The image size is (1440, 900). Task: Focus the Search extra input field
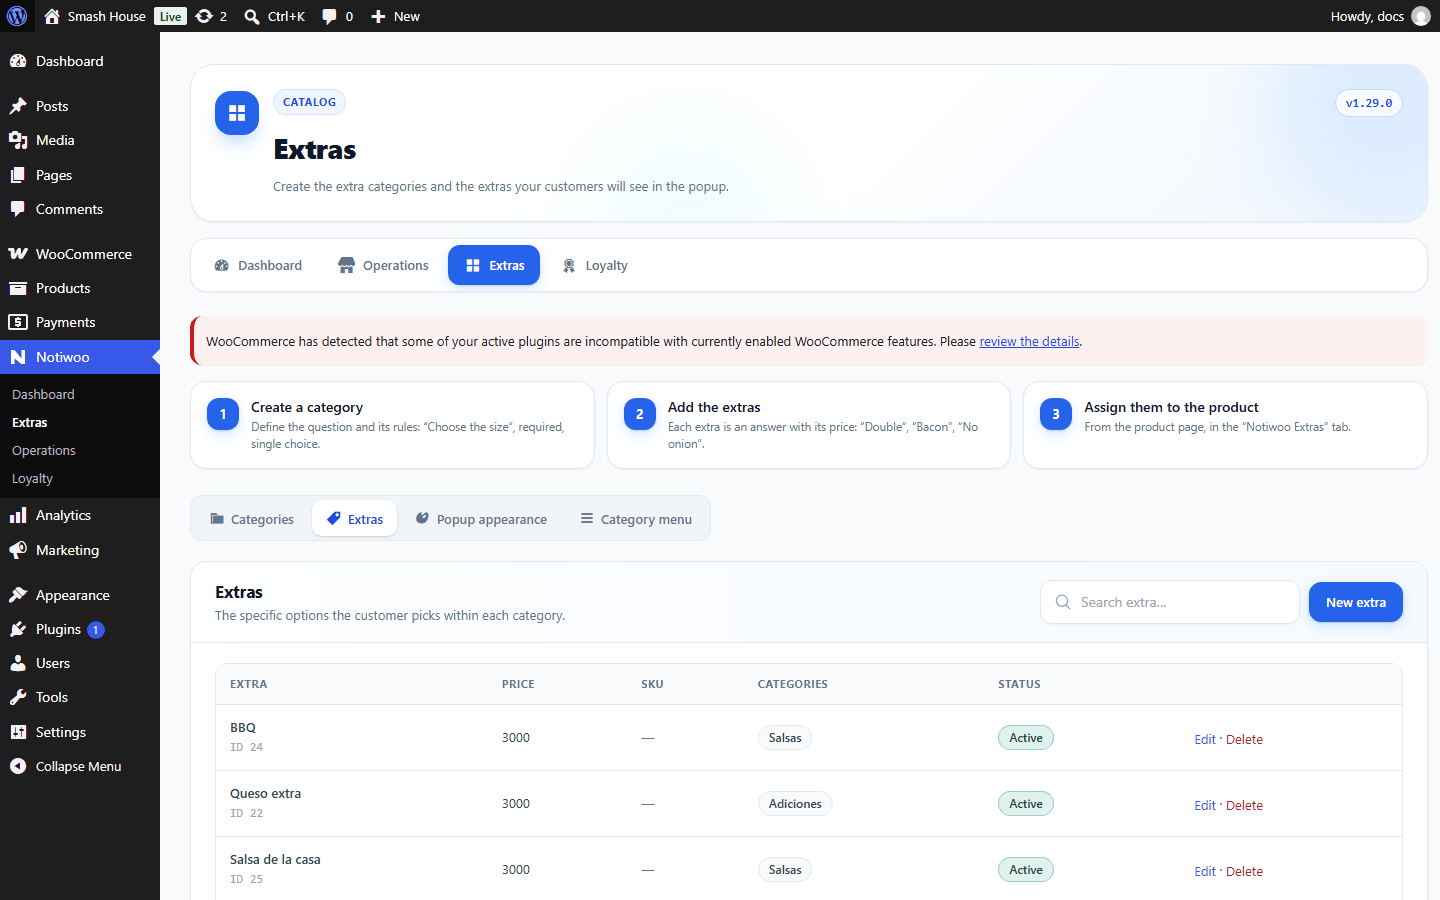1170,602
